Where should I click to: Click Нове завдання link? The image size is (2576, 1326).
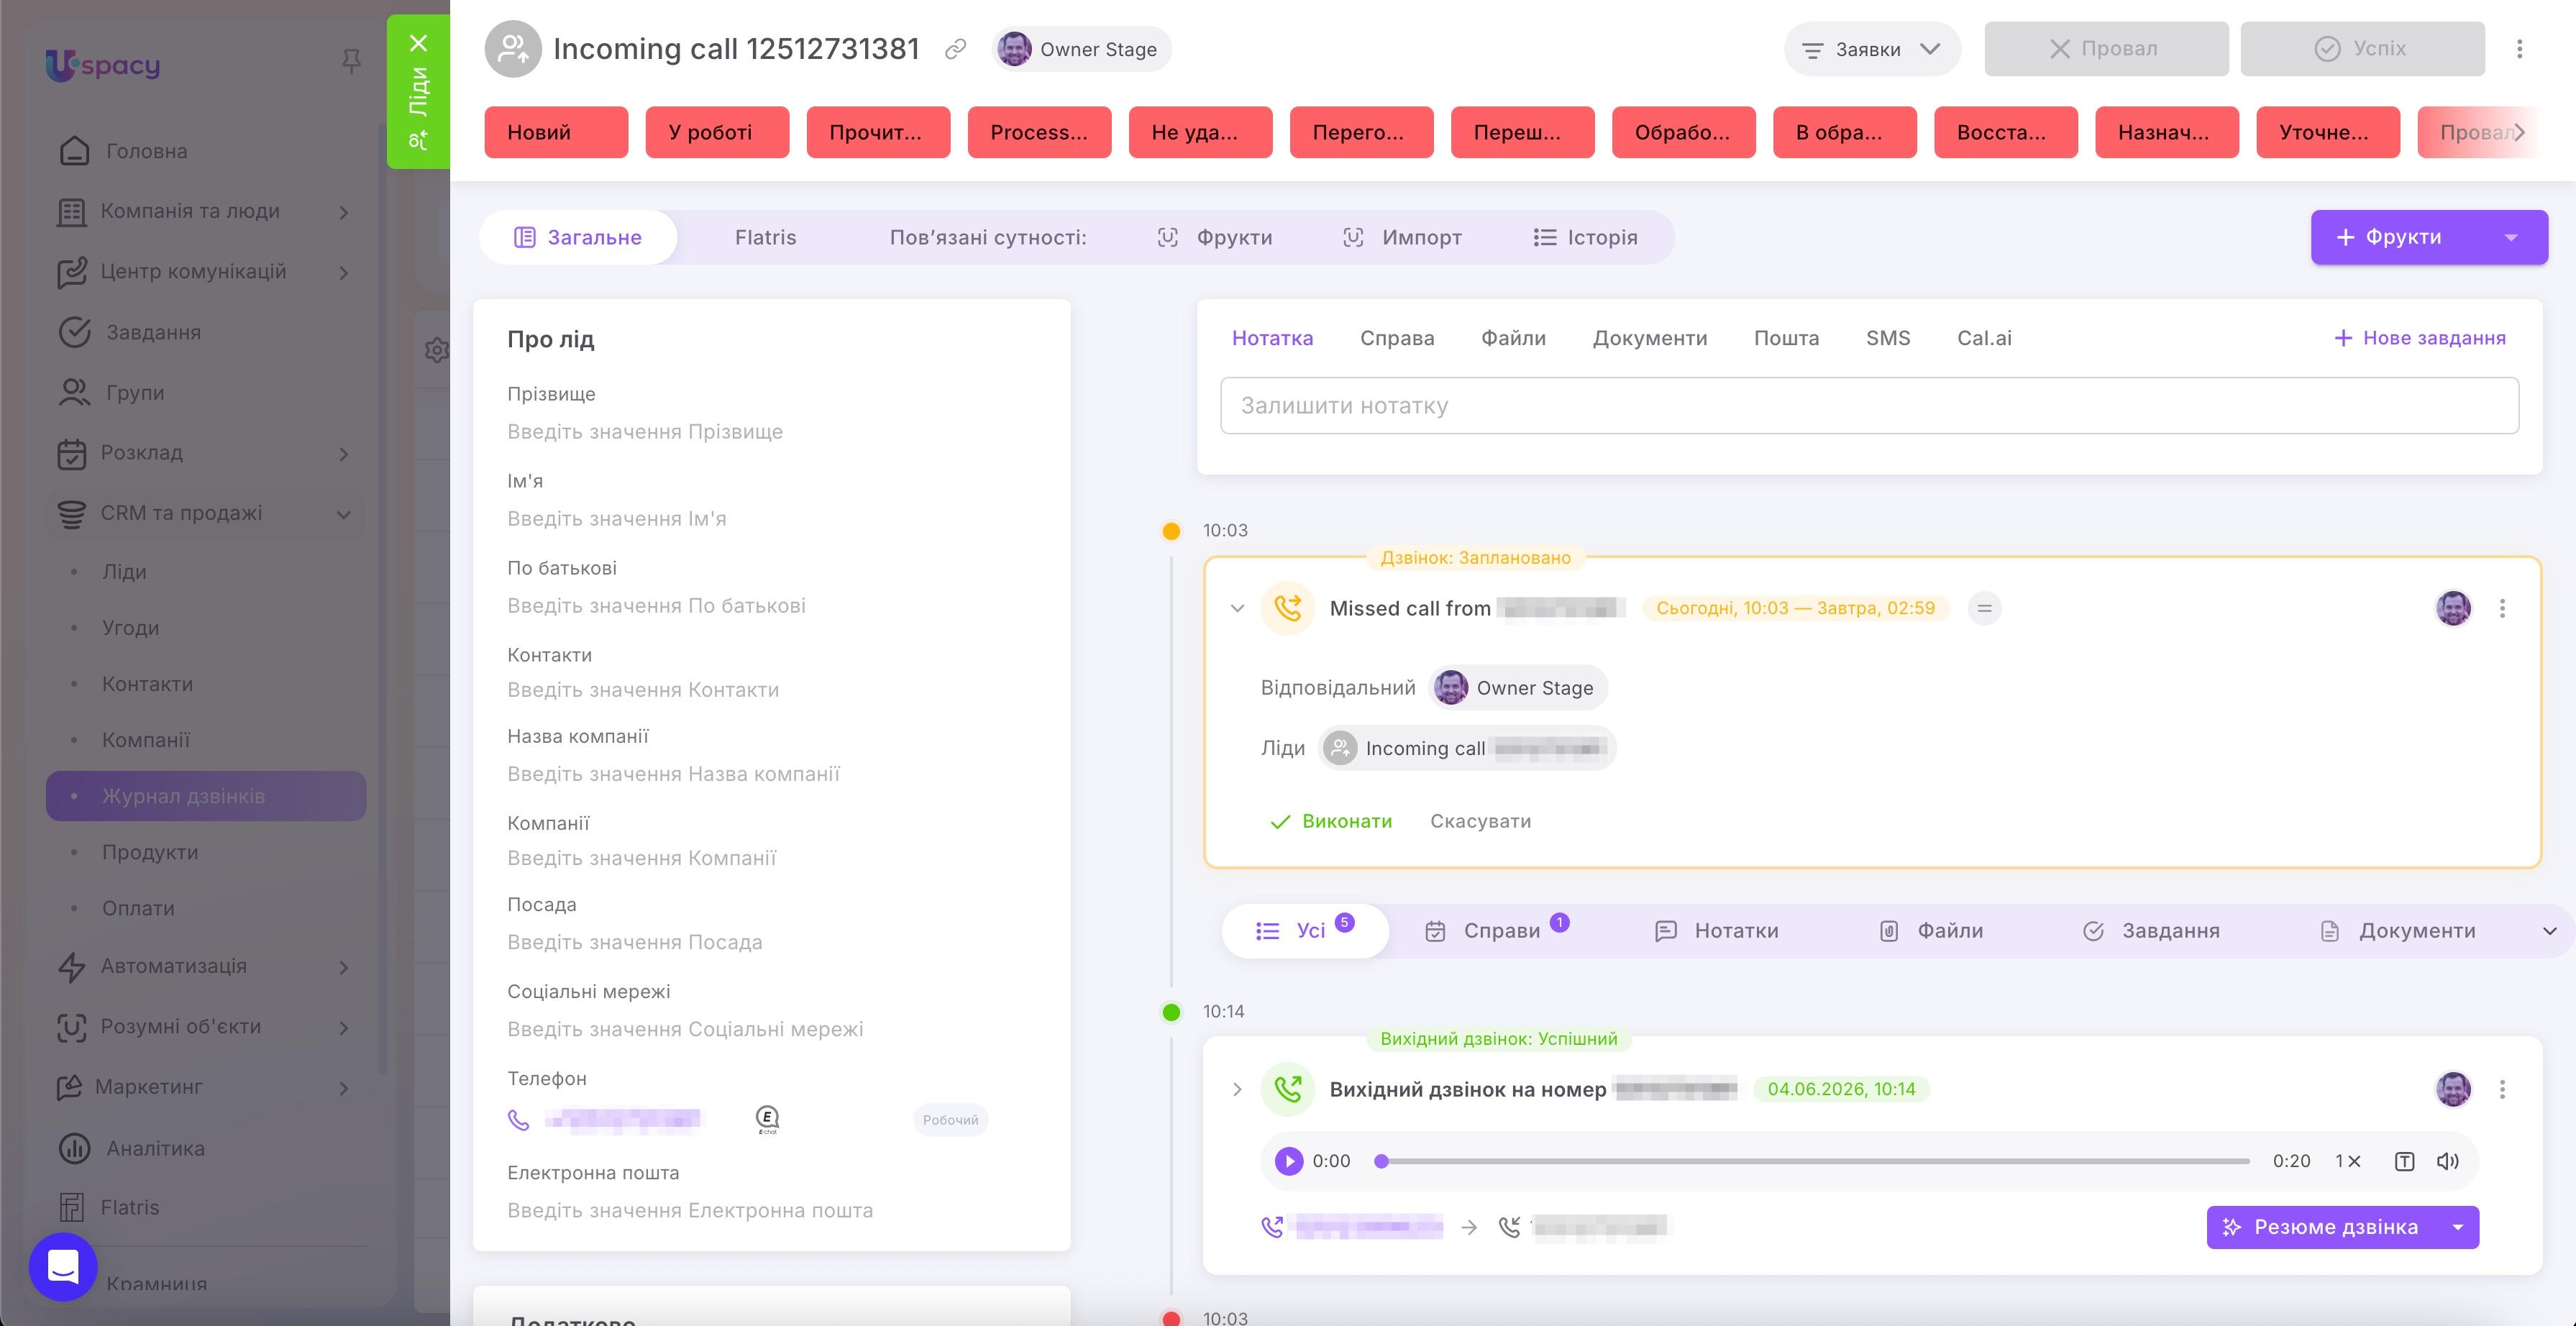(2419, 338)
